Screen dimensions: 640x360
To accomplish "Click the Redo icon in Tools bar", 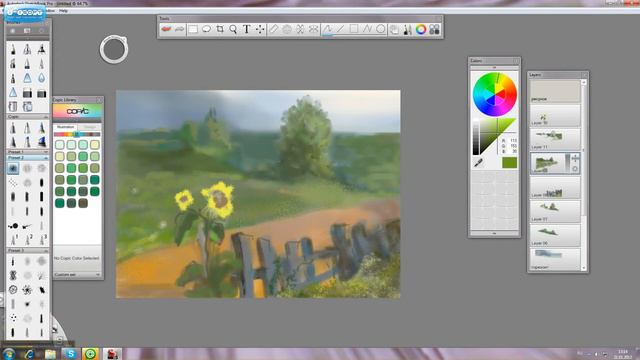I will [x=180, y=29].
